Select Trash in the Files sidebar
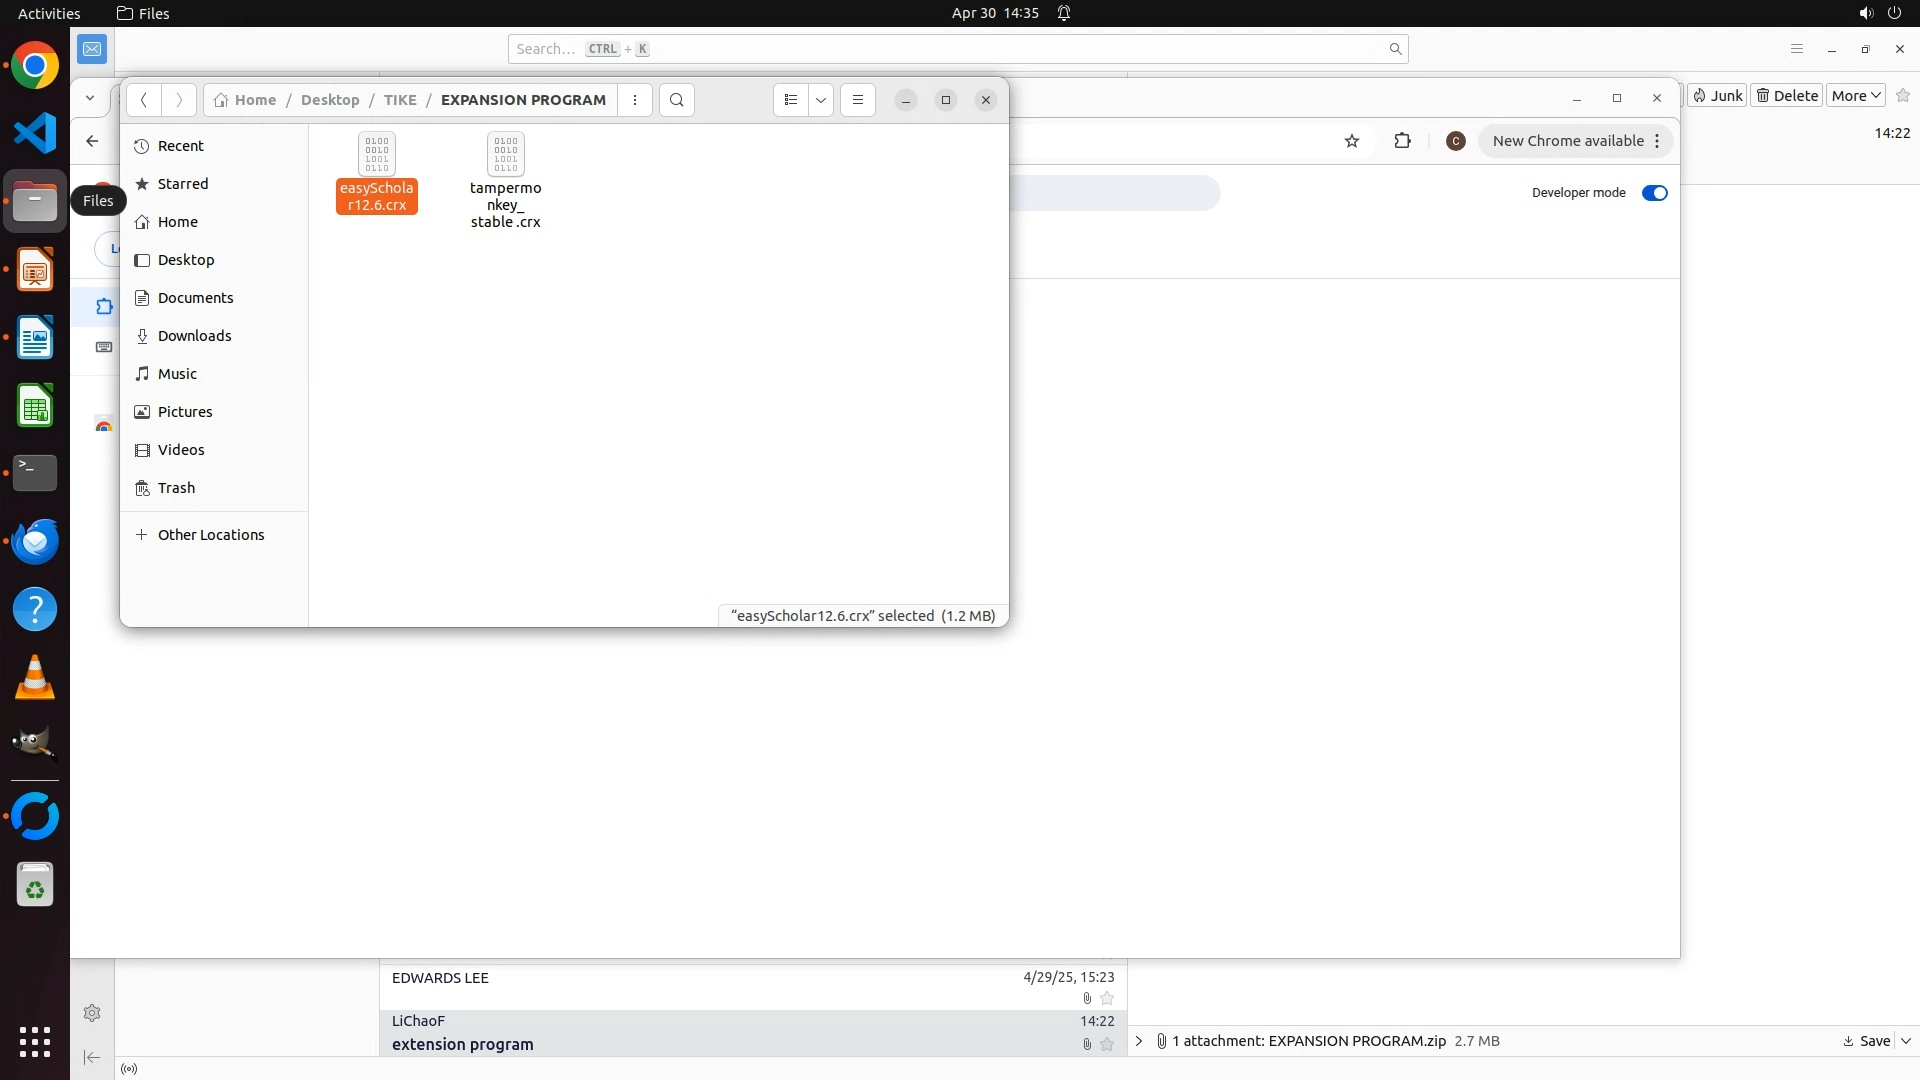Viewport: 1920px width, 1080px height. tap(176, 488)
